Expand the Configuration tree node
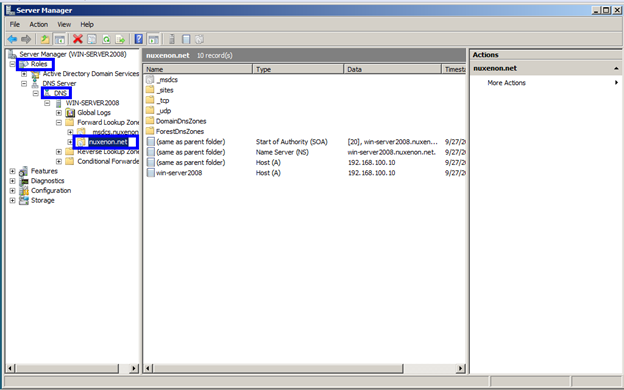624x390 pixels. coord(12,191)
